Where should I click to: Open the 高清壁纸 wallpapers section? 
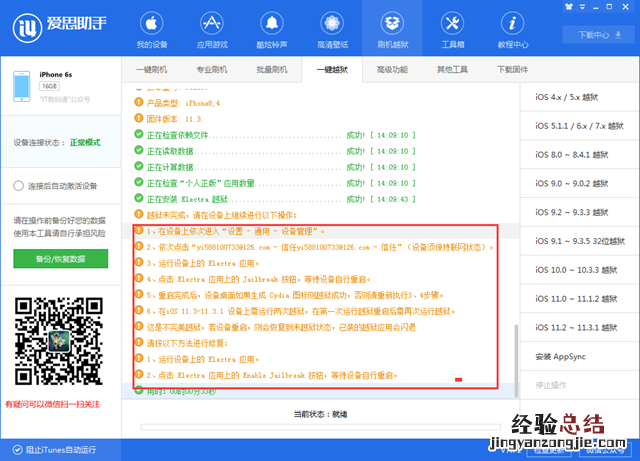332,30
